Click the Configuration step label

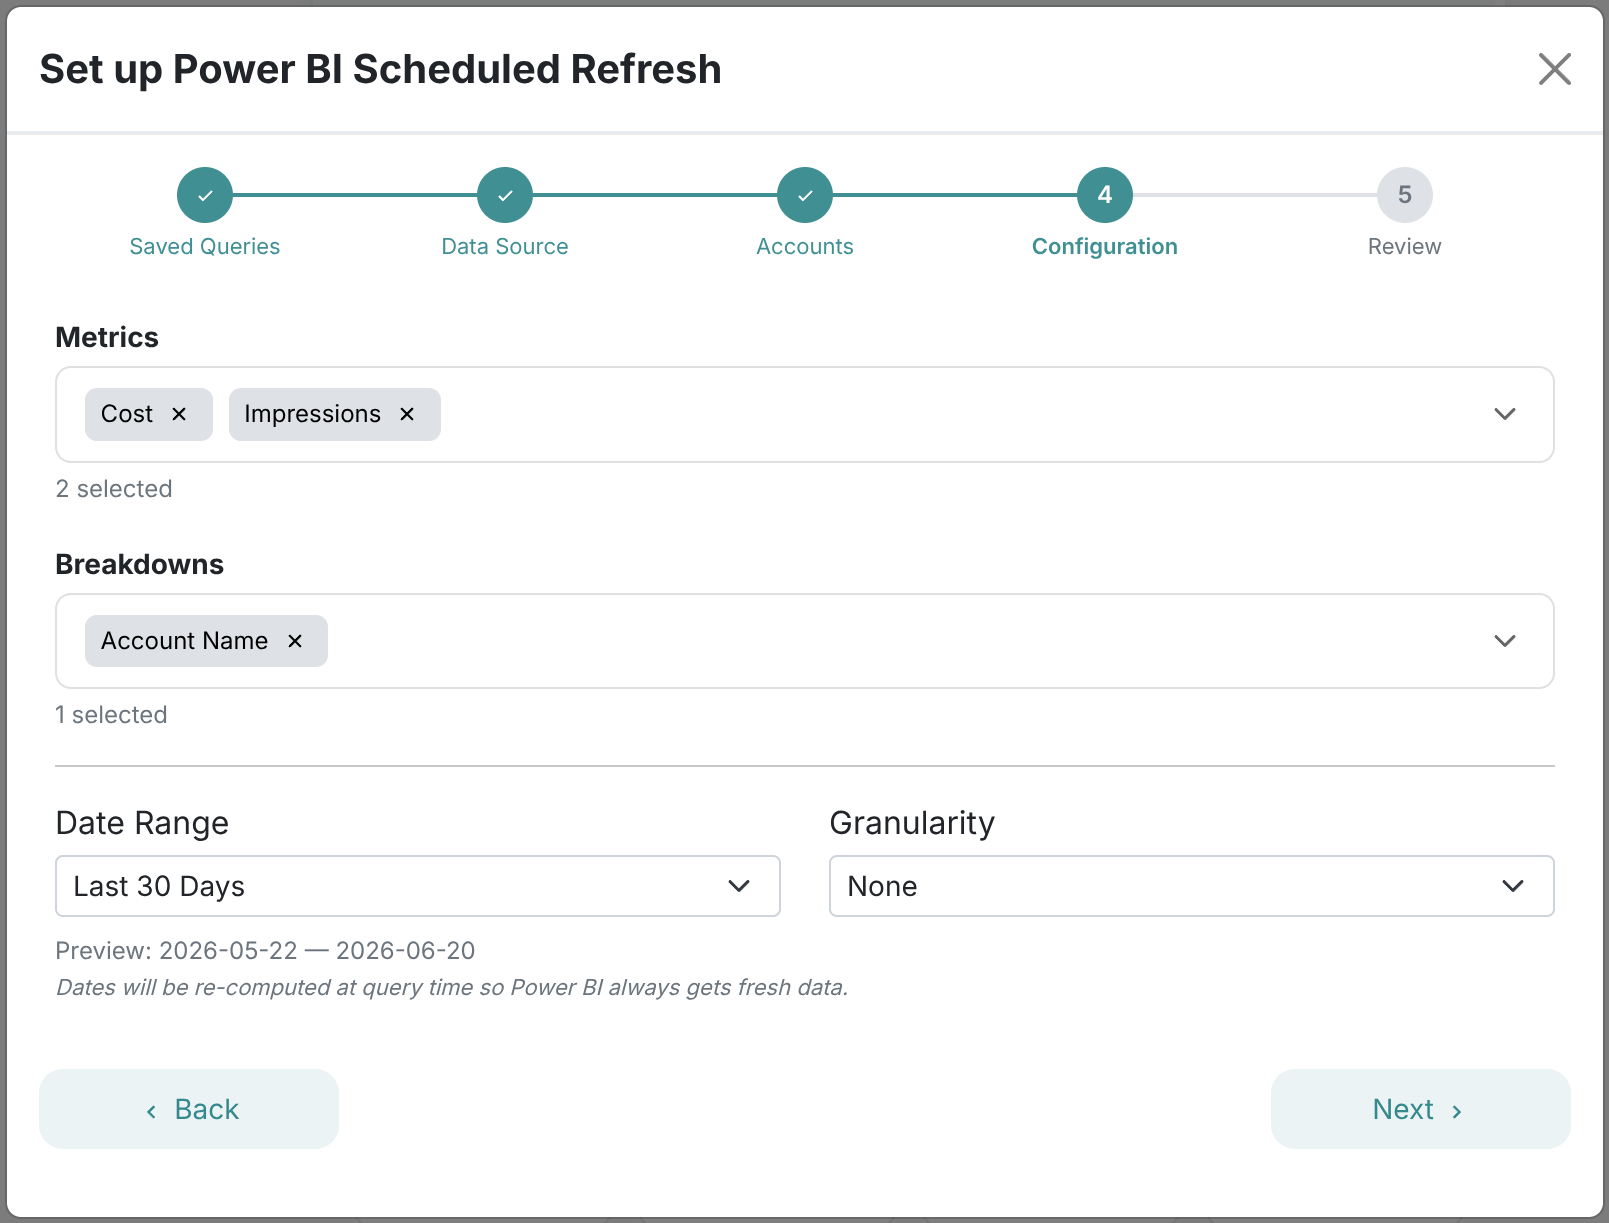(x=1105, y=247)
